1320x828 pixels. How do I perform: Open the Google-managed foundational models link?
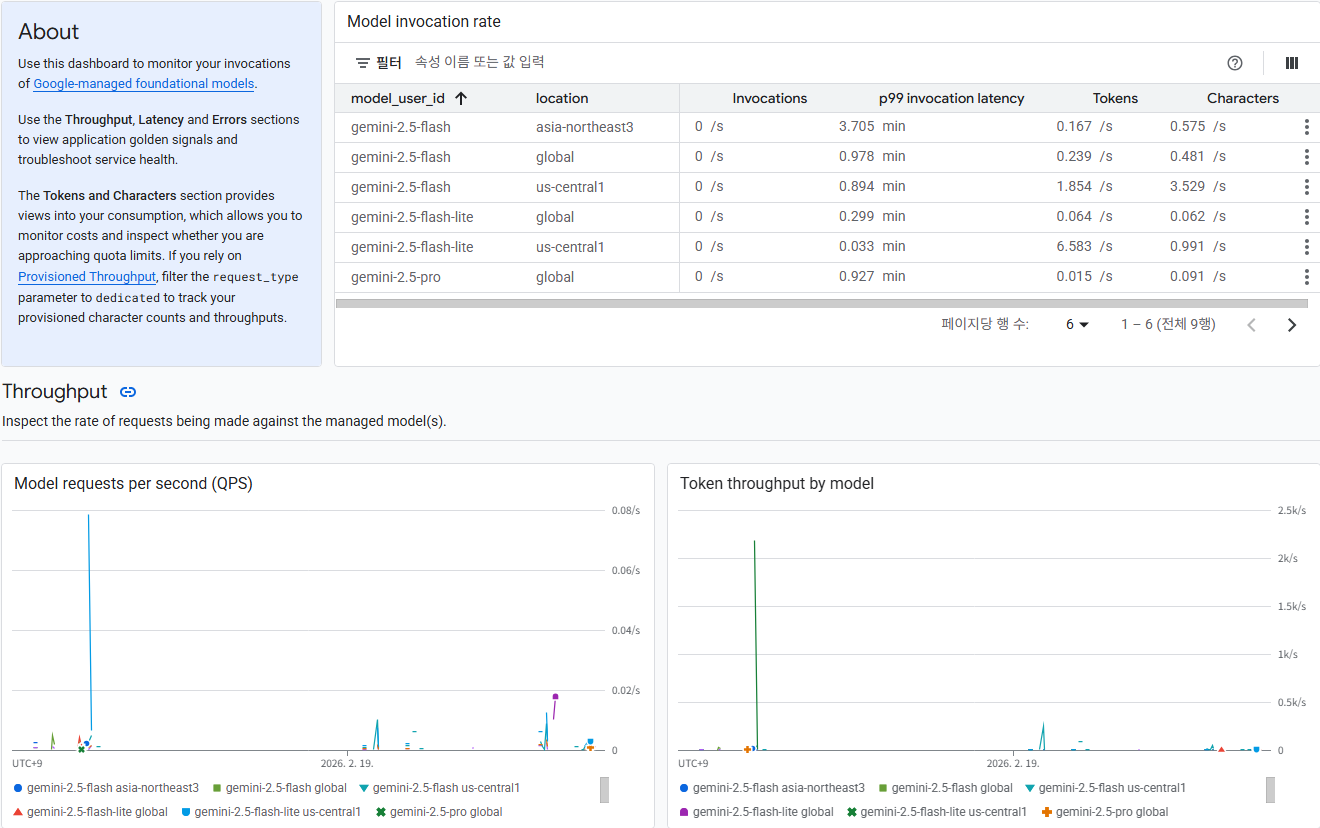[x=144, y=84]
